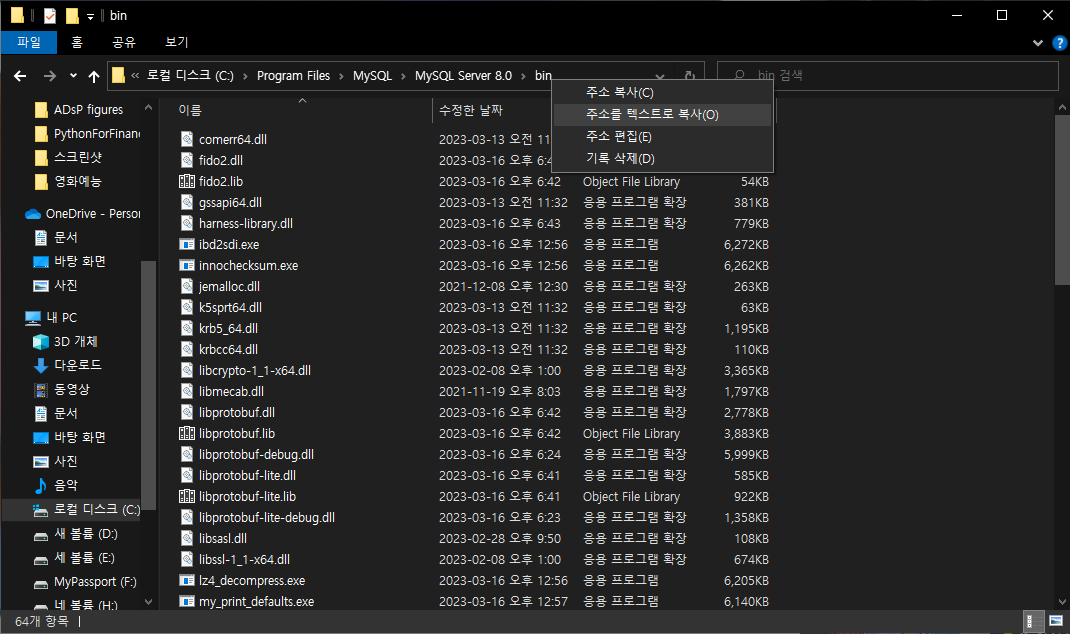
Task: Select the libprotobuf.lib library icon
Action: click(186, 433)
